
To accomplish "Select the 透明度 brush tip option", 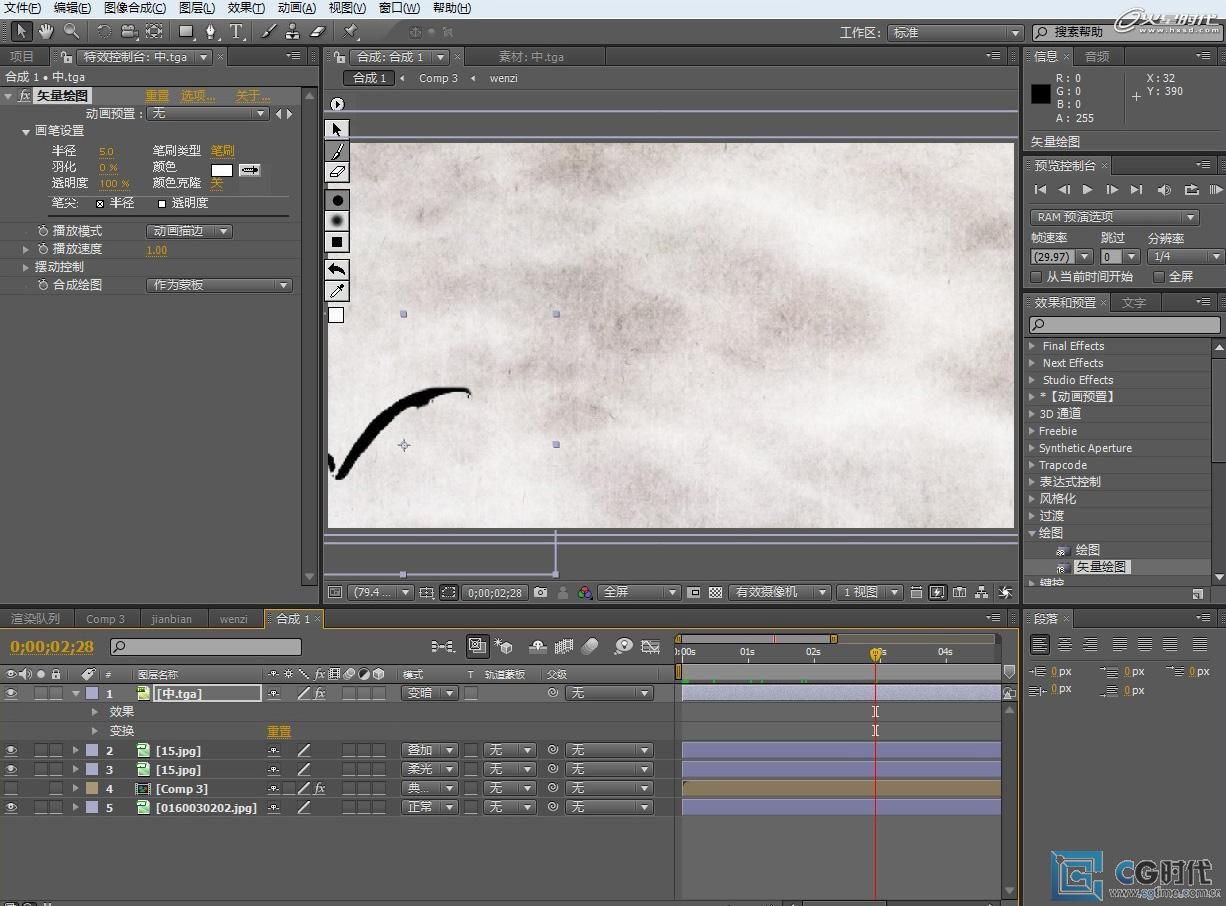I will point(162,203).
